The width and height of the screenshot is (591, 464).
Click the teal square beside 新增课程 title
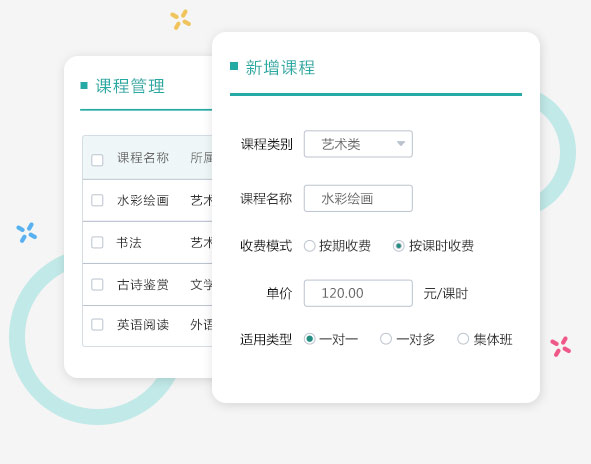(234, 66)
